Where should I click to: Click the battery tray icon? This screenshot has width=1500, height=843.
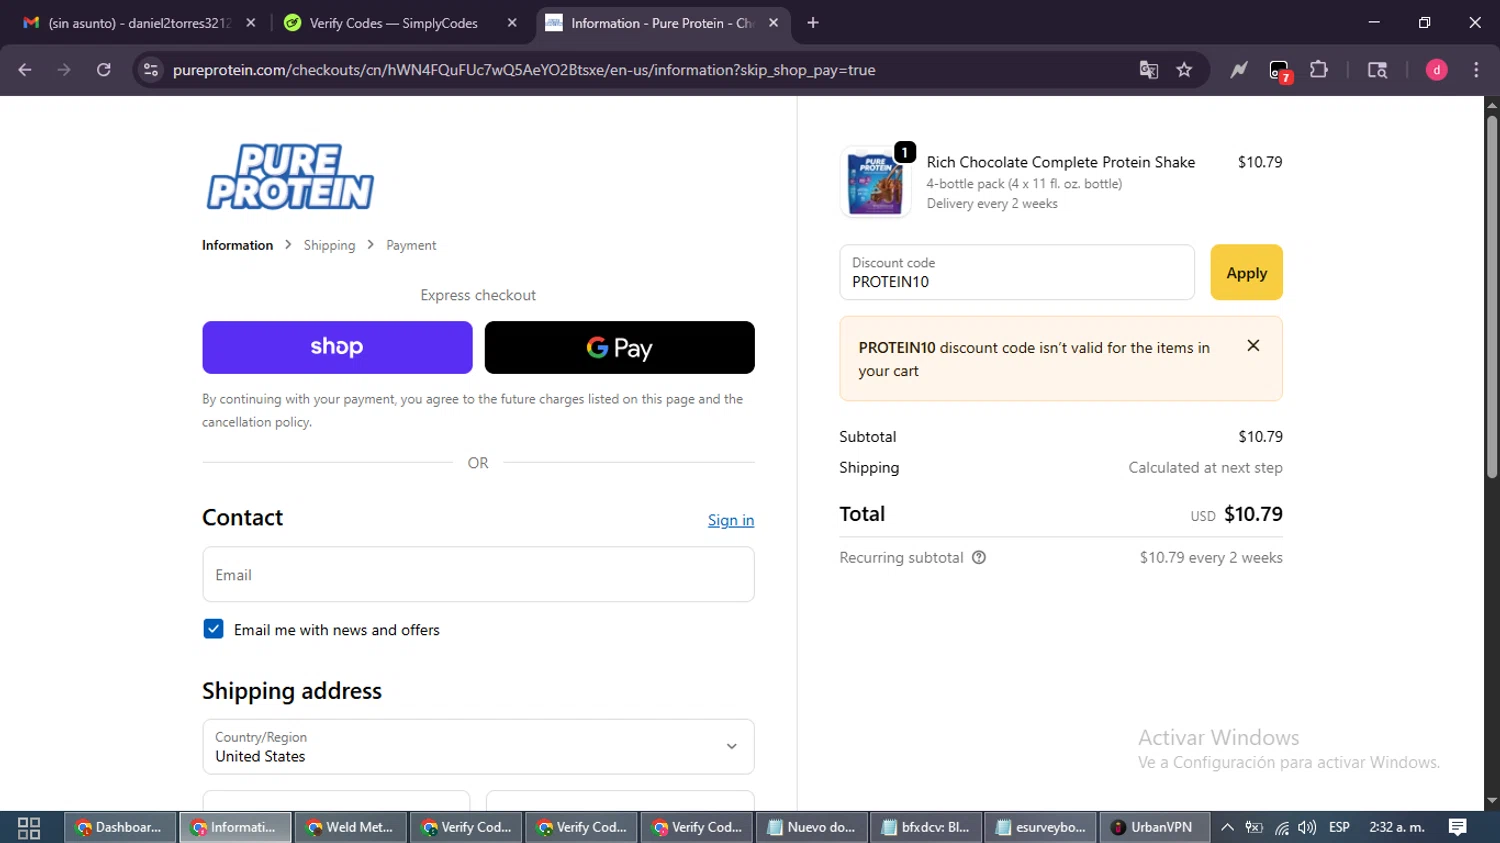coord(1254,827)
